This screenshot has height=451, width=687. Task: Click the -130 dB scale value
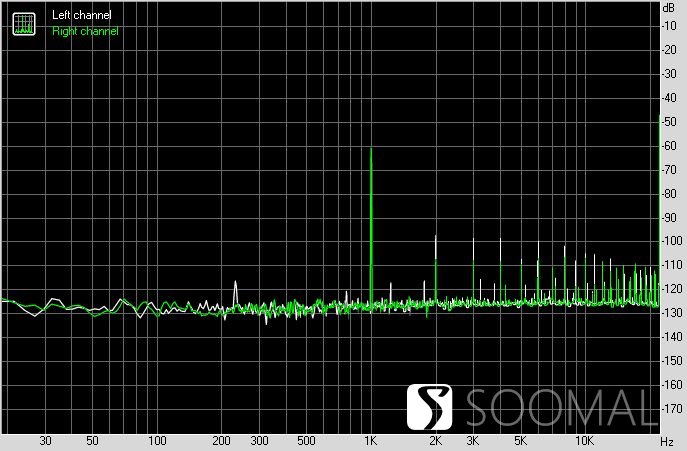(x=671, y=313)
